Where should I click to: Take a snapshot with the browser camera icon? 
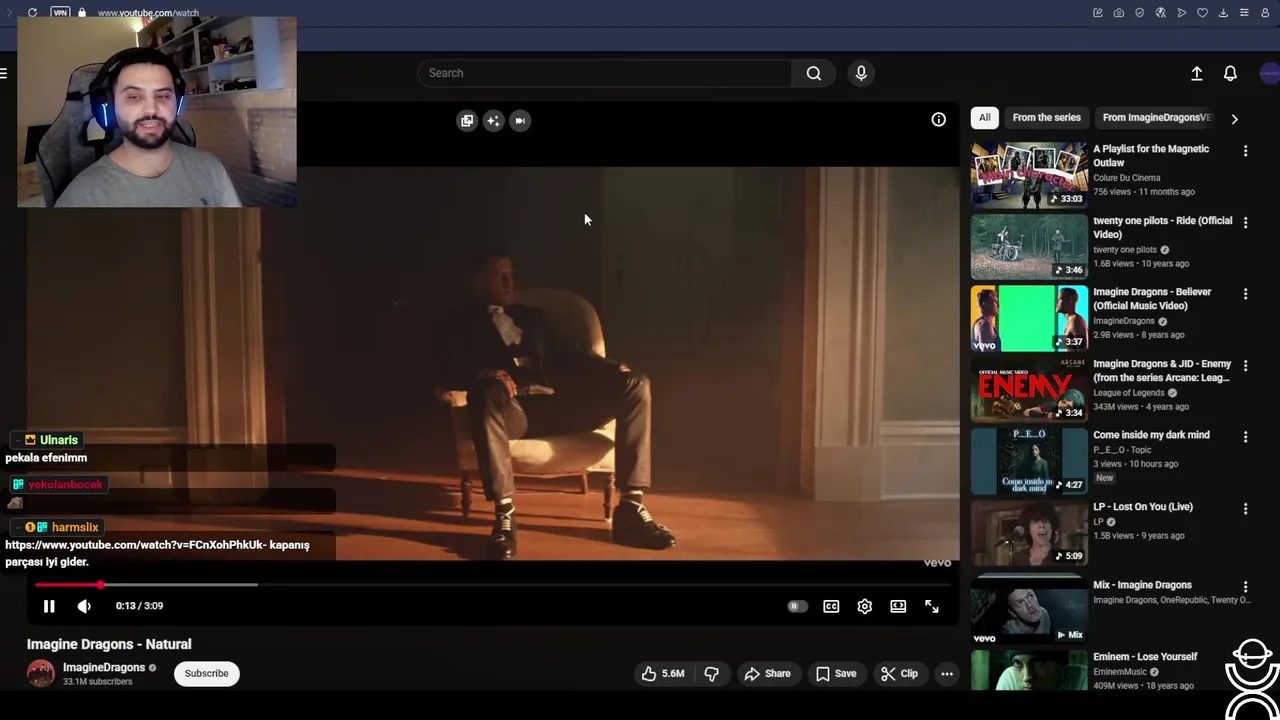(1118, 13)
